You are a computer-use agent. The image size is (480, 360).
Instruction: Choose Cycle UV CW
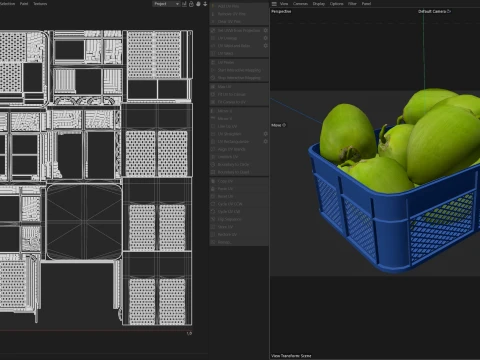tap(239, 211)
